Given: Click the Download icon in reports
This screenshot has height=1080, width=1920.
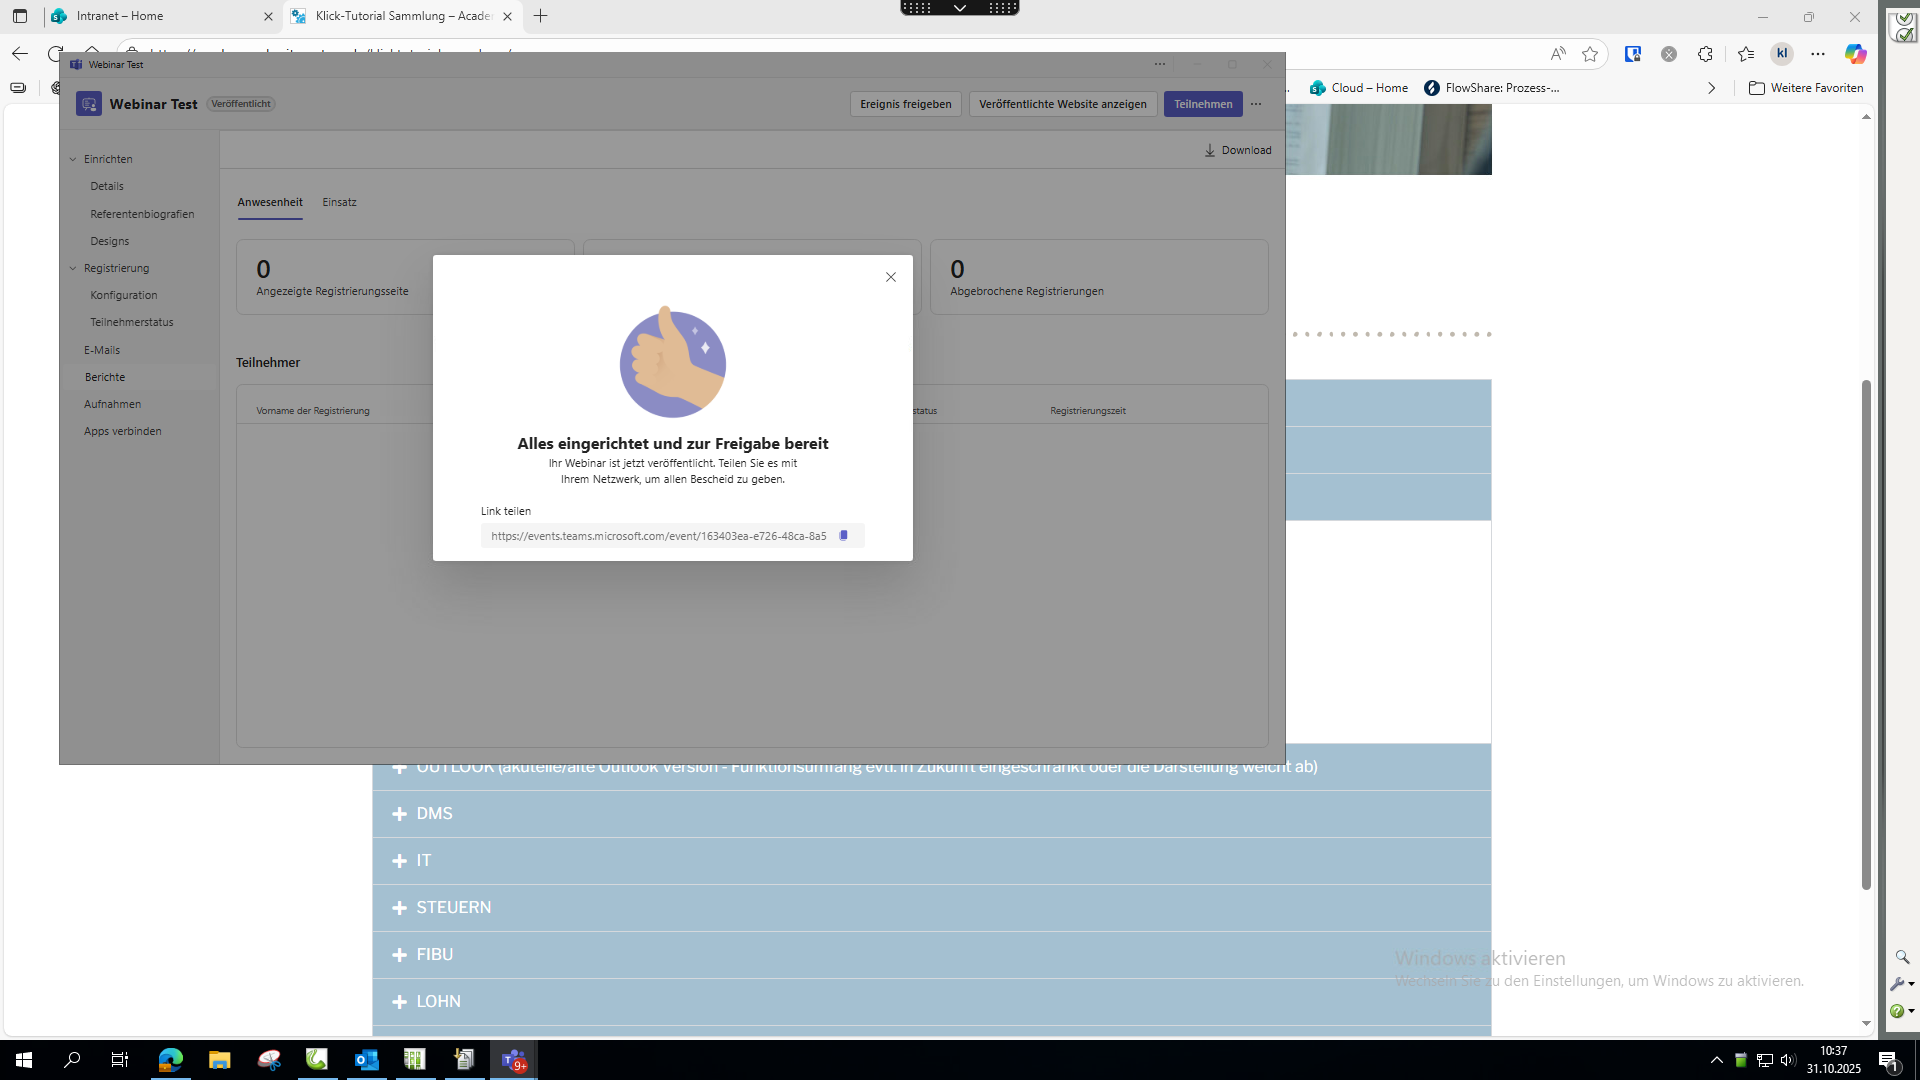Looking at the screenshot, I should point(1209,150).
